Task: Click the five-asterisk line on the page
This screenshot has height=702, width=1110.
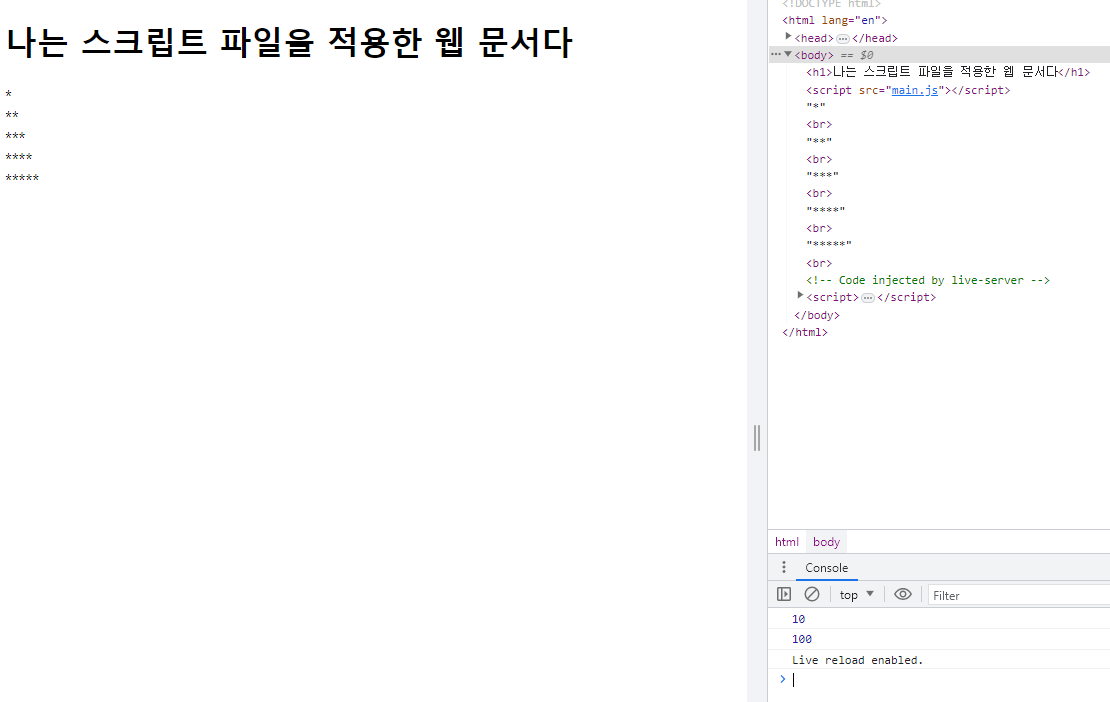Action: click(x=22, y=178)
